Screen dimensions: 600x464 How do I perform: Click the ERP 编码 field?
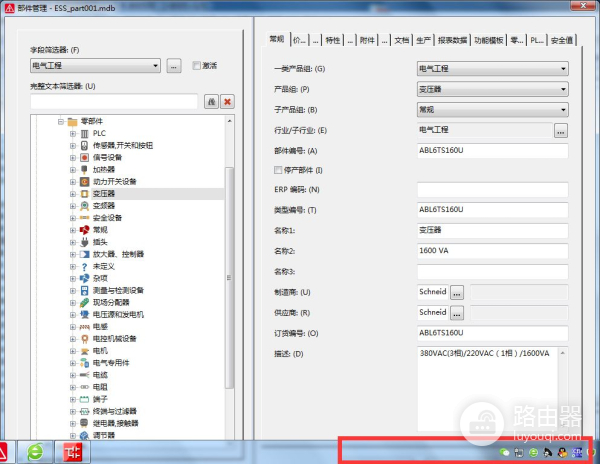pyautogui.click(x=492, y=190)
